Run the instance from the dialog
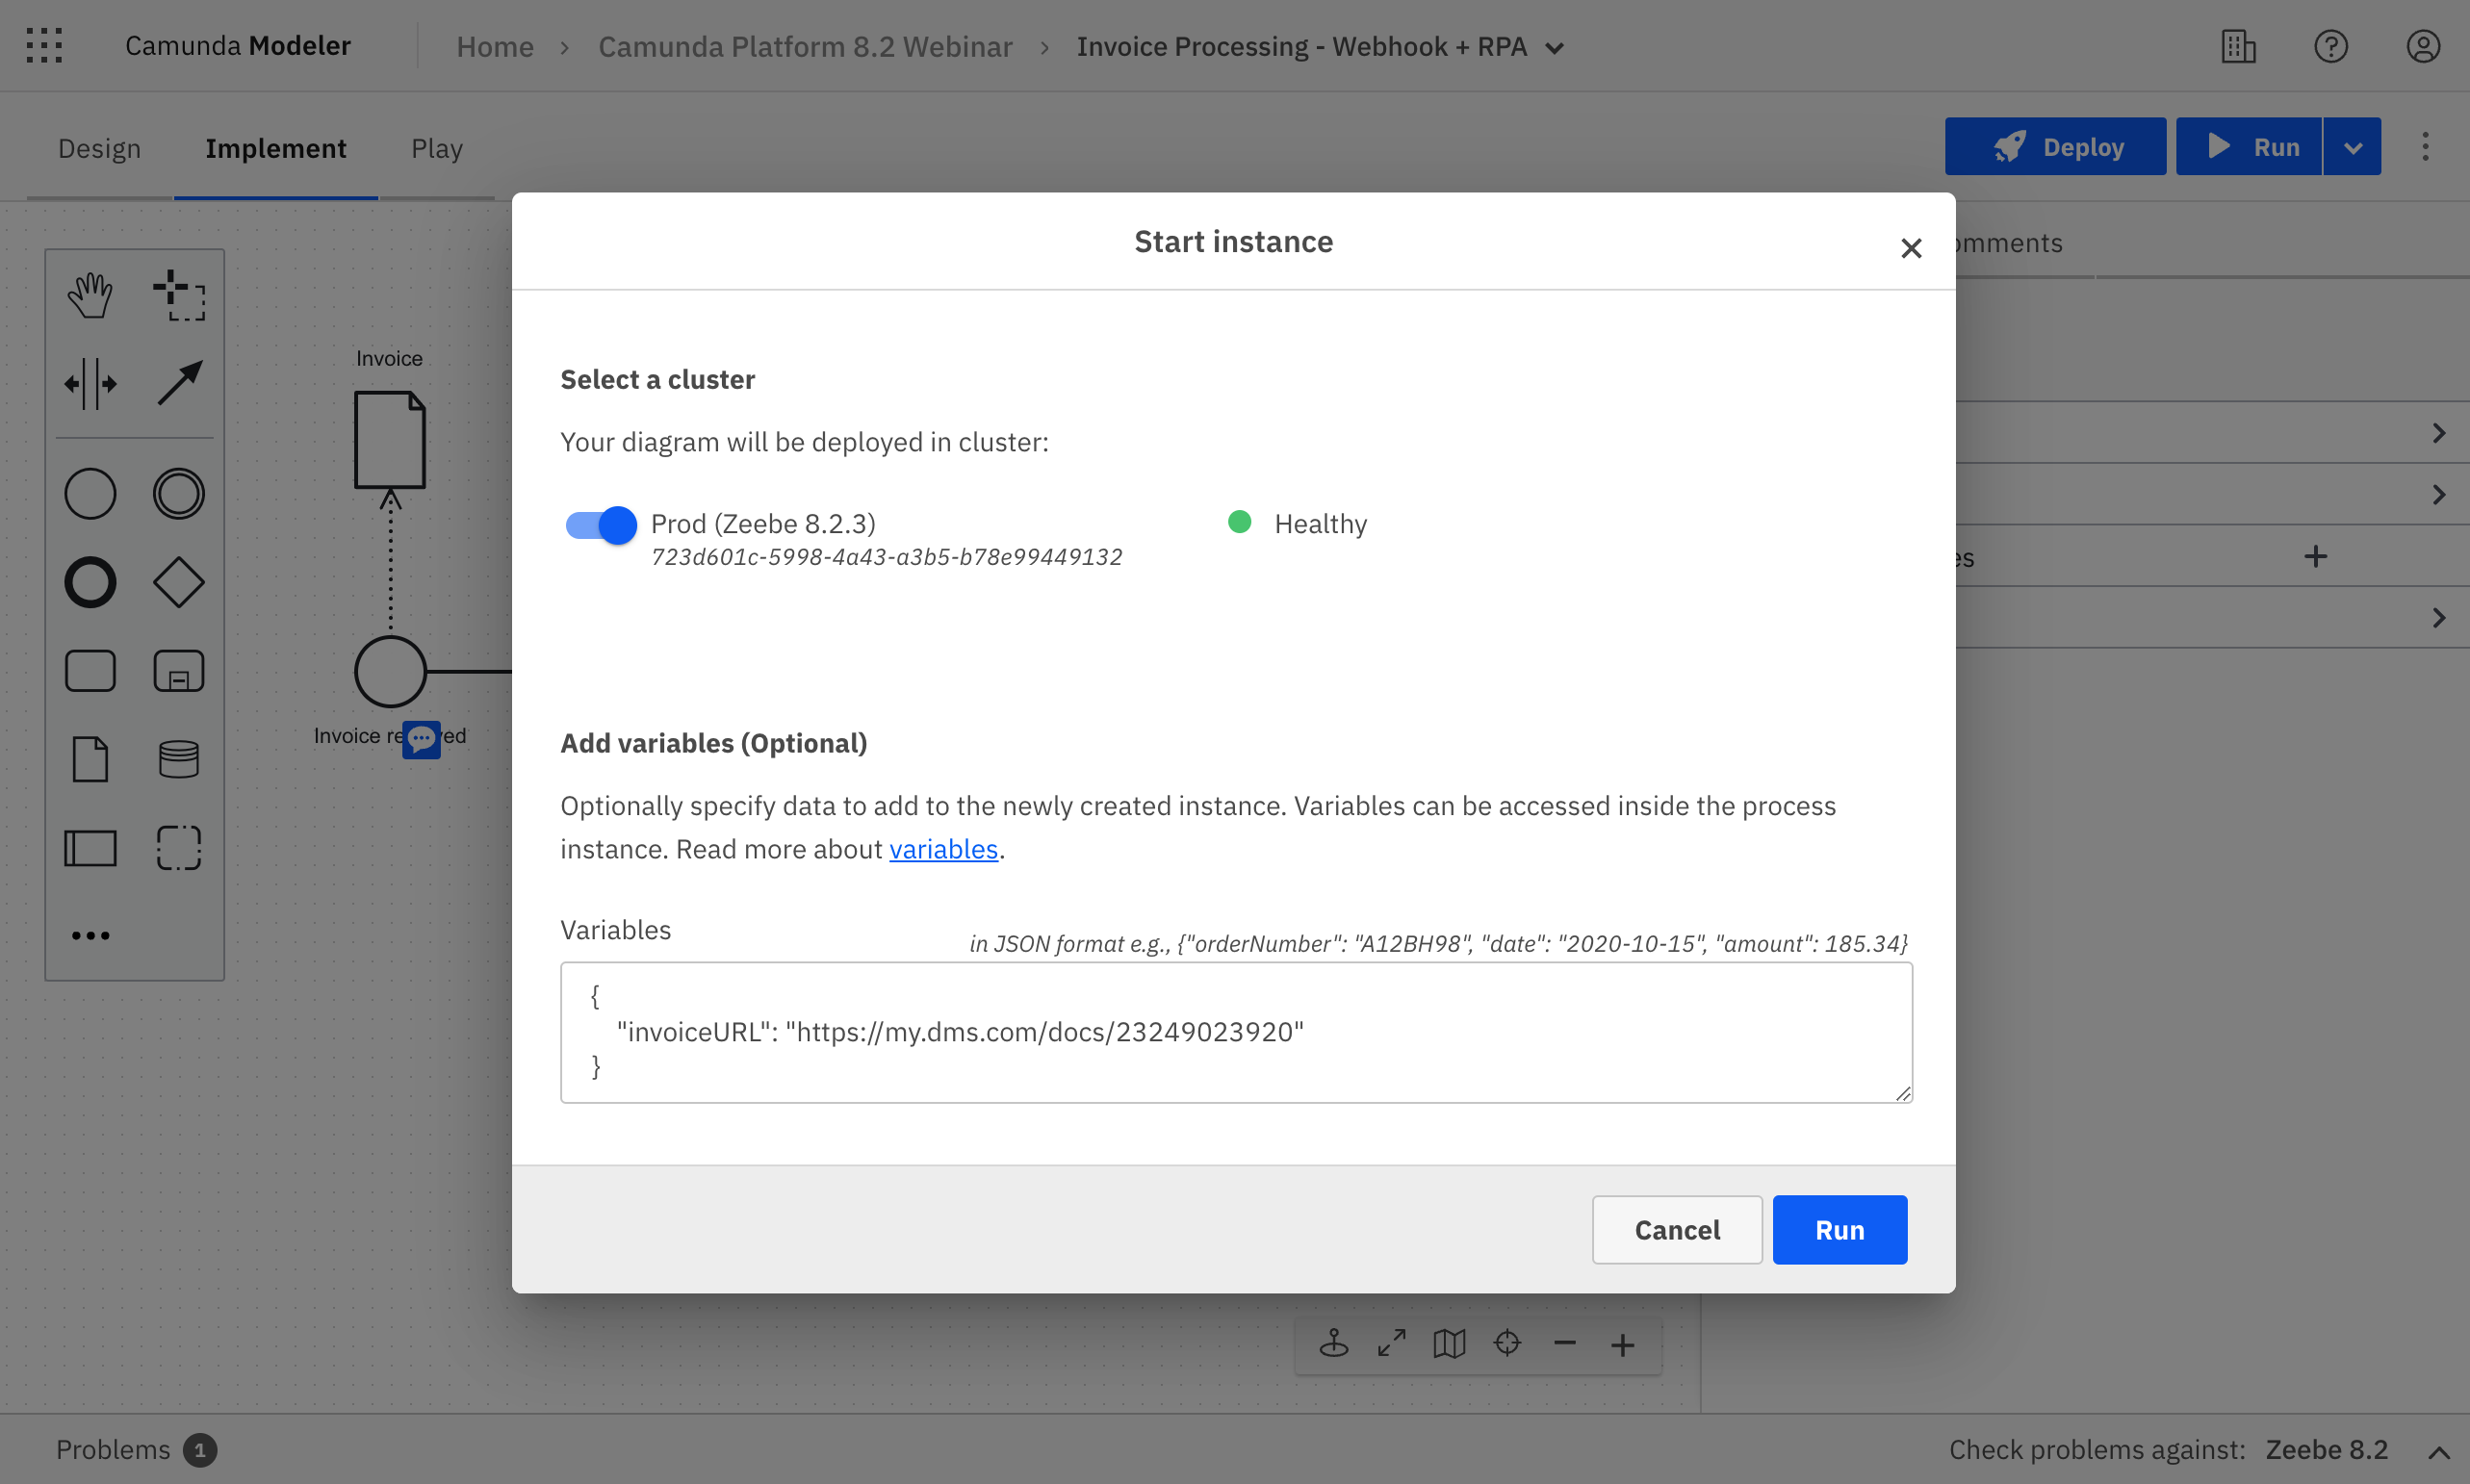 tap(1839, 1229)
